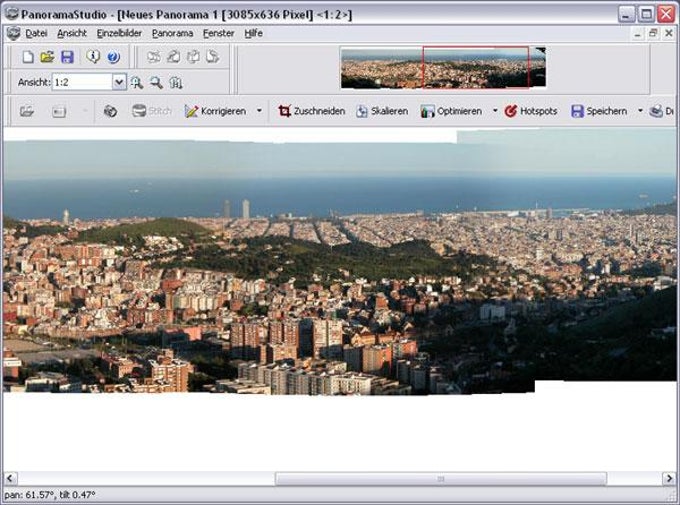Expand the Korrigieren dropdown arrow
680x505 pixels.
point(259,111)
